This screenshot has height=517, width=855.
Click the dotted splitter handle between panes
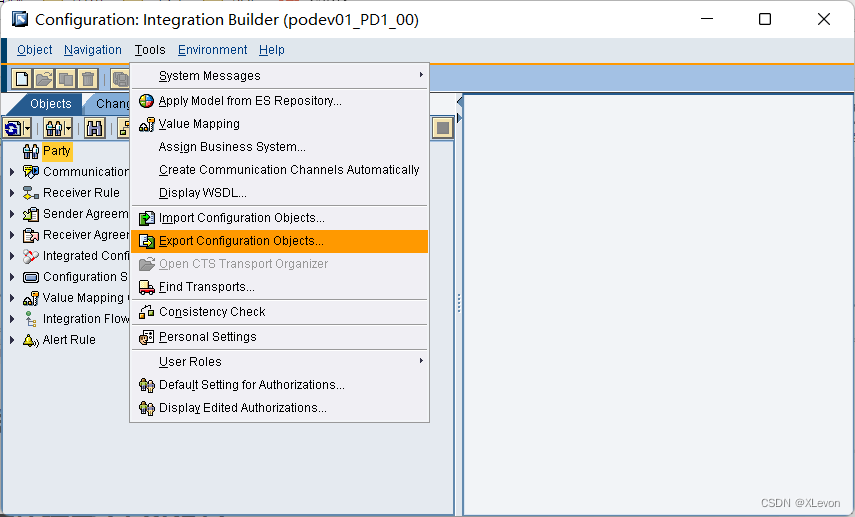pos(459,303)
